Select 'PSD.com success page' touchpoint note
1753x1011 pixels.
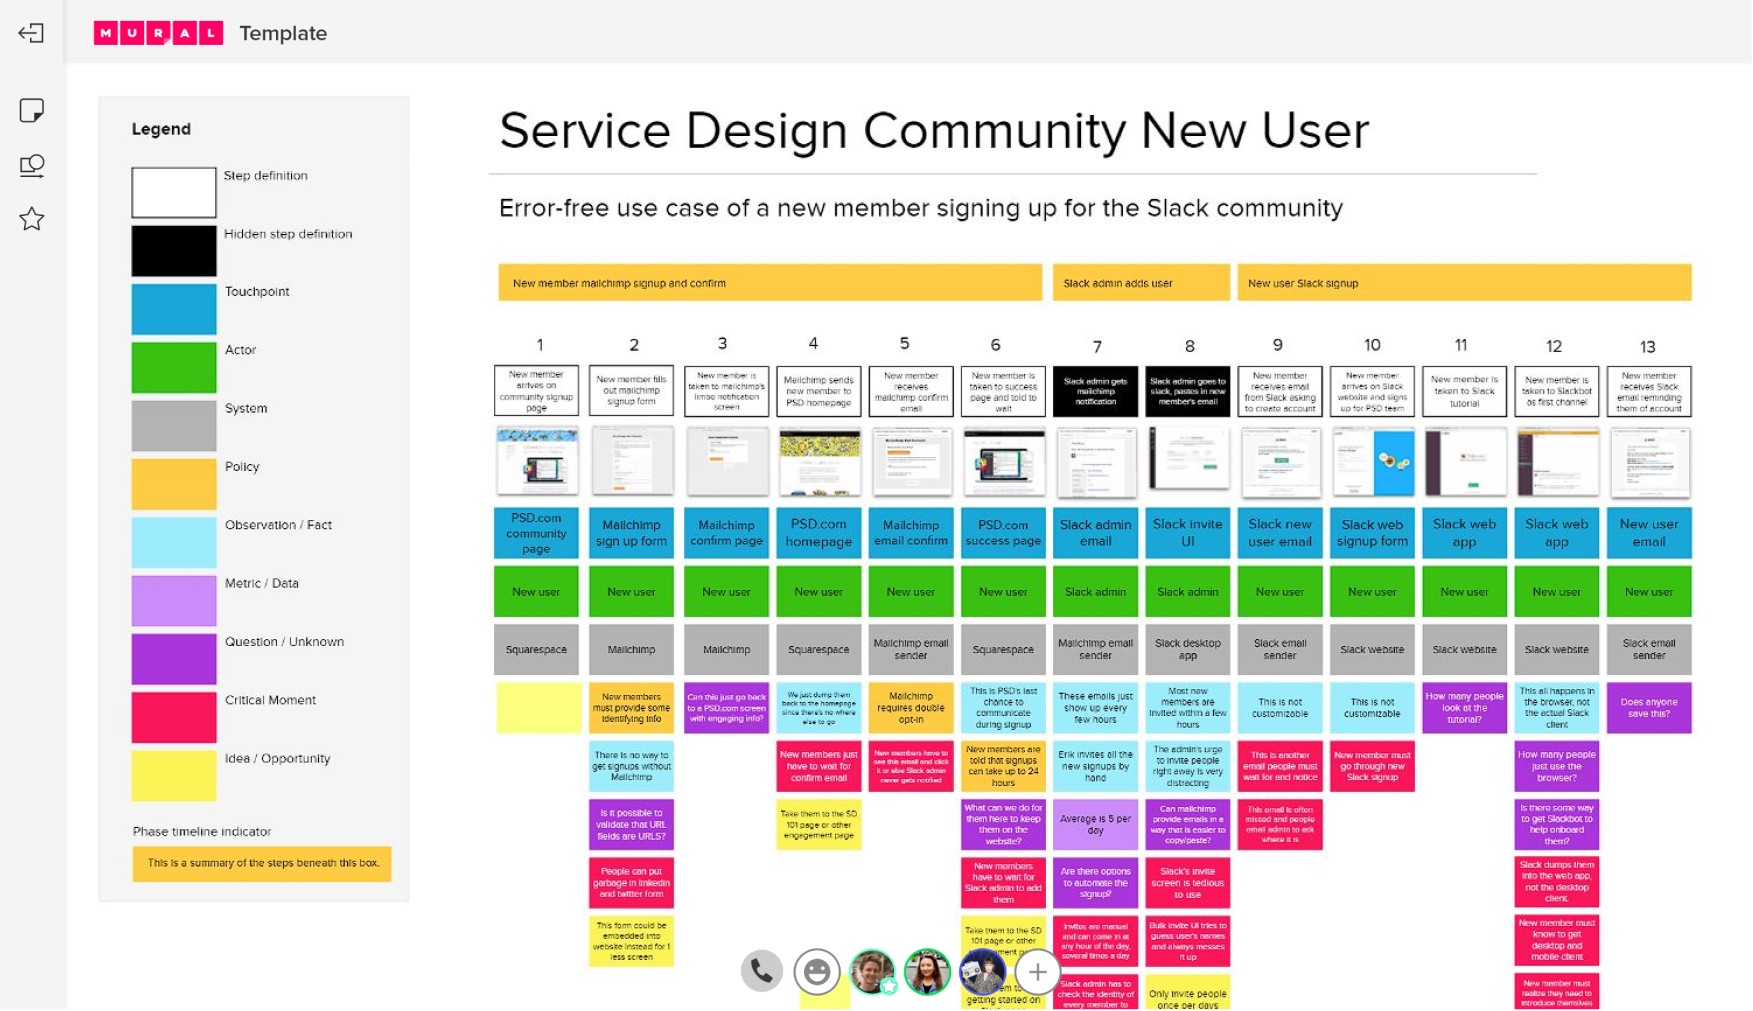pyautogui.click(x=1003, y=533)
